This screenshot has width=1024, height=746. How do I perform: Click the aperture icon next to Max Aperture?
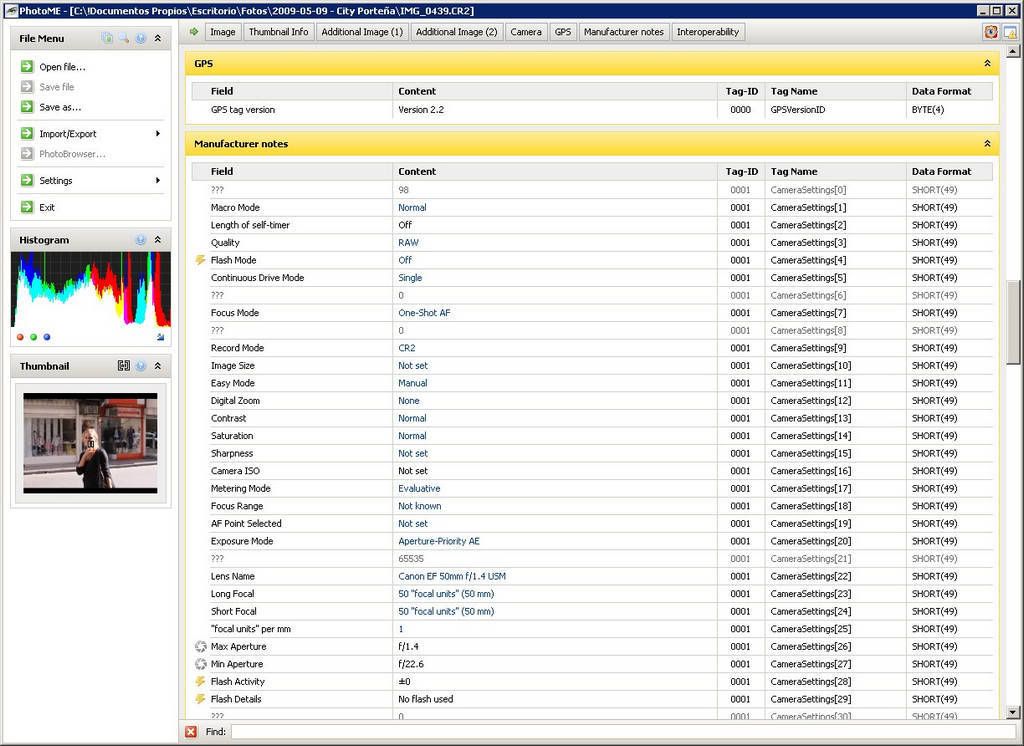[x=200, y=647]
